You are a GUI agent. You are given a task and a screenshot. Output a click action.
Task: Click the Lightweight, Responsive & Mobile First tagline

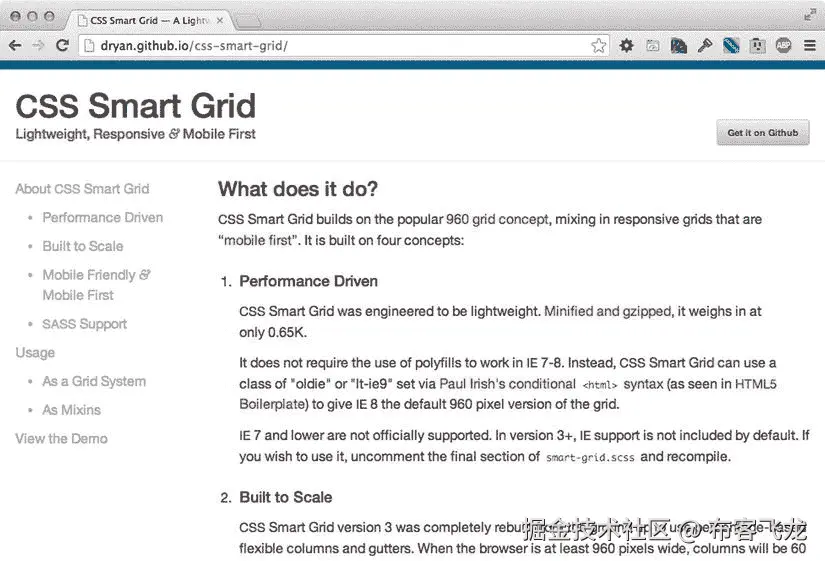135,134
